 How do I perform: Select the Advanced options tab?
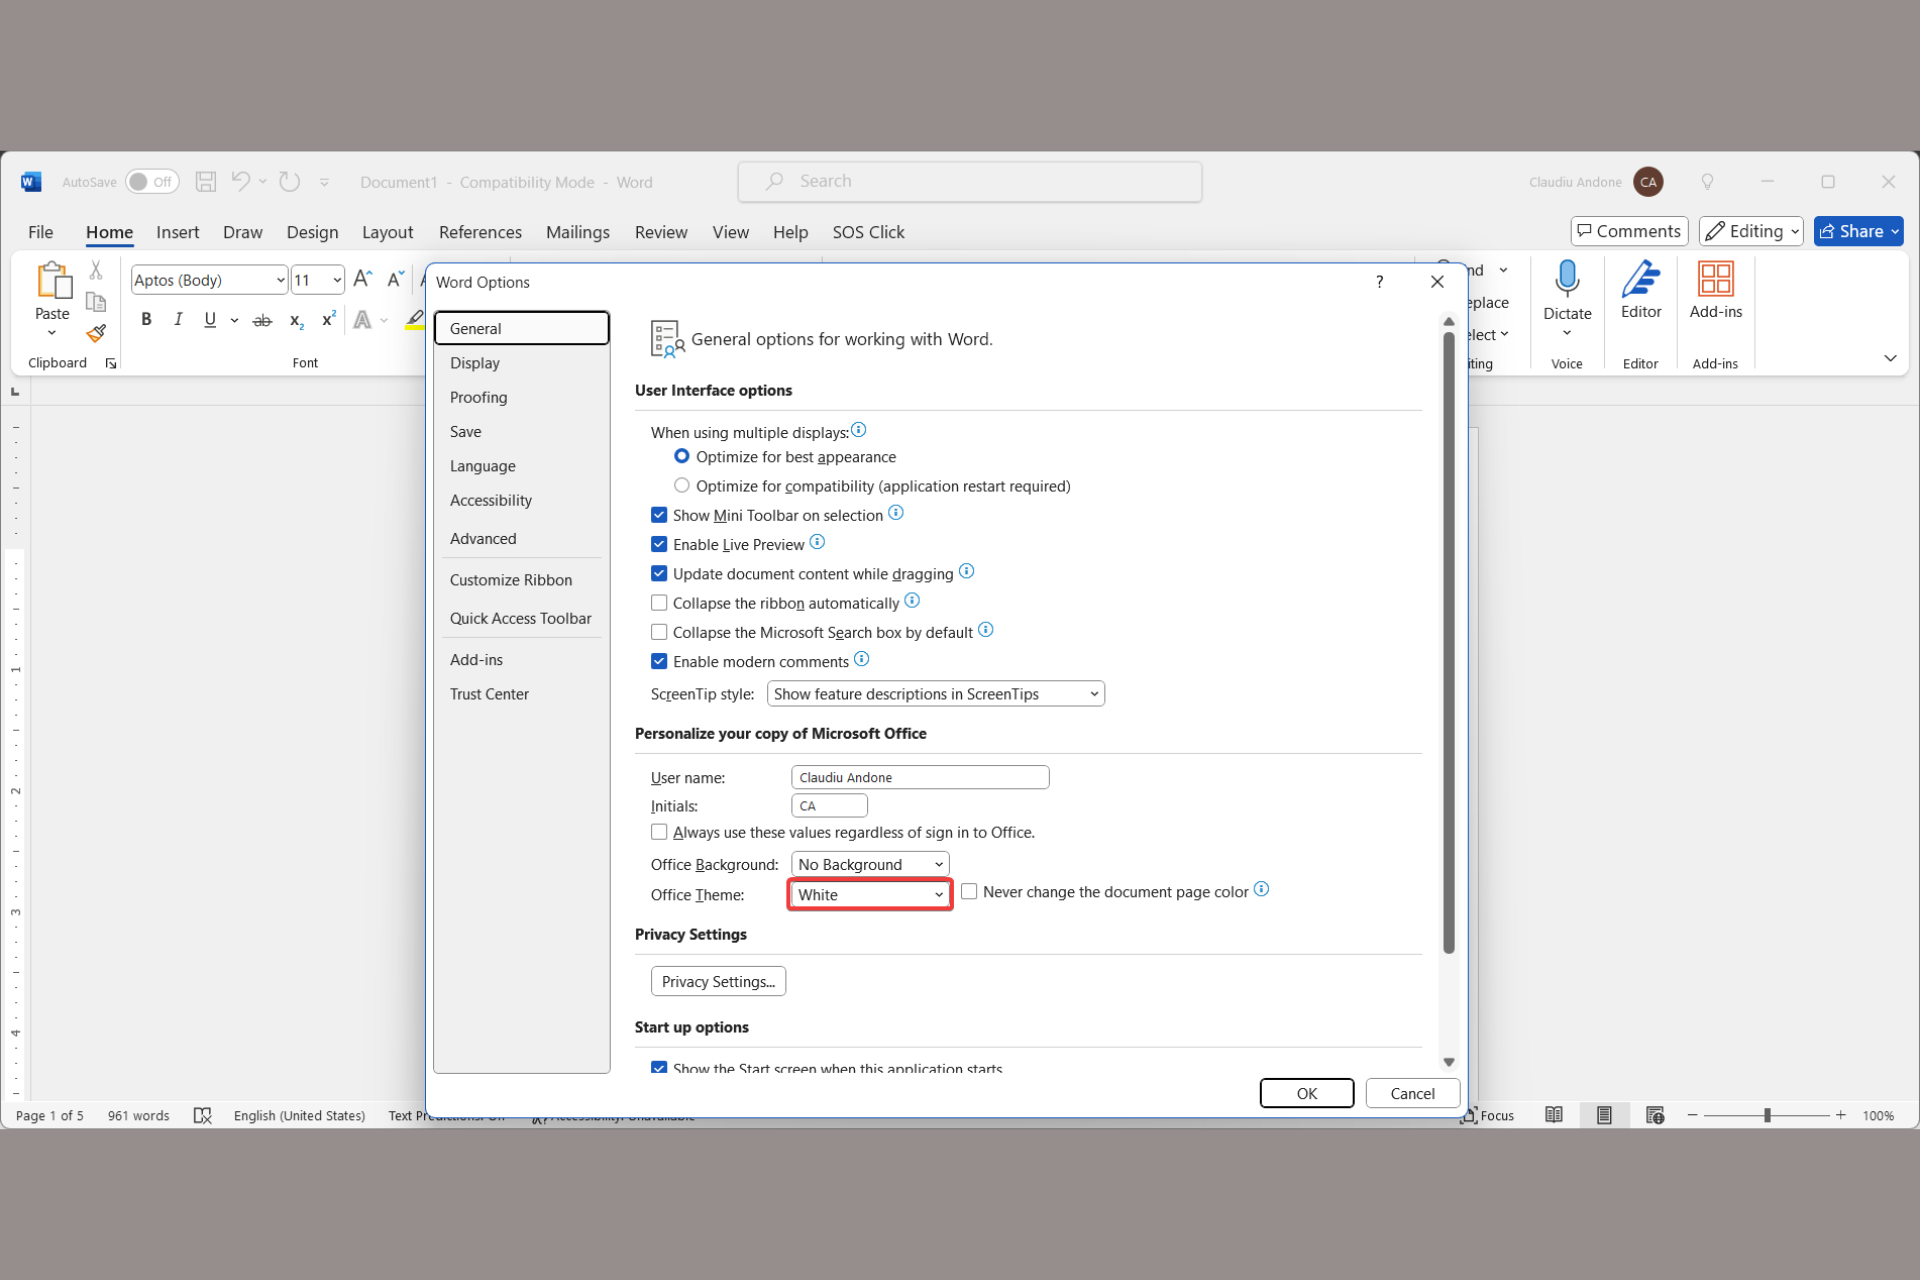pyautogui.click(x=483, y=537)
